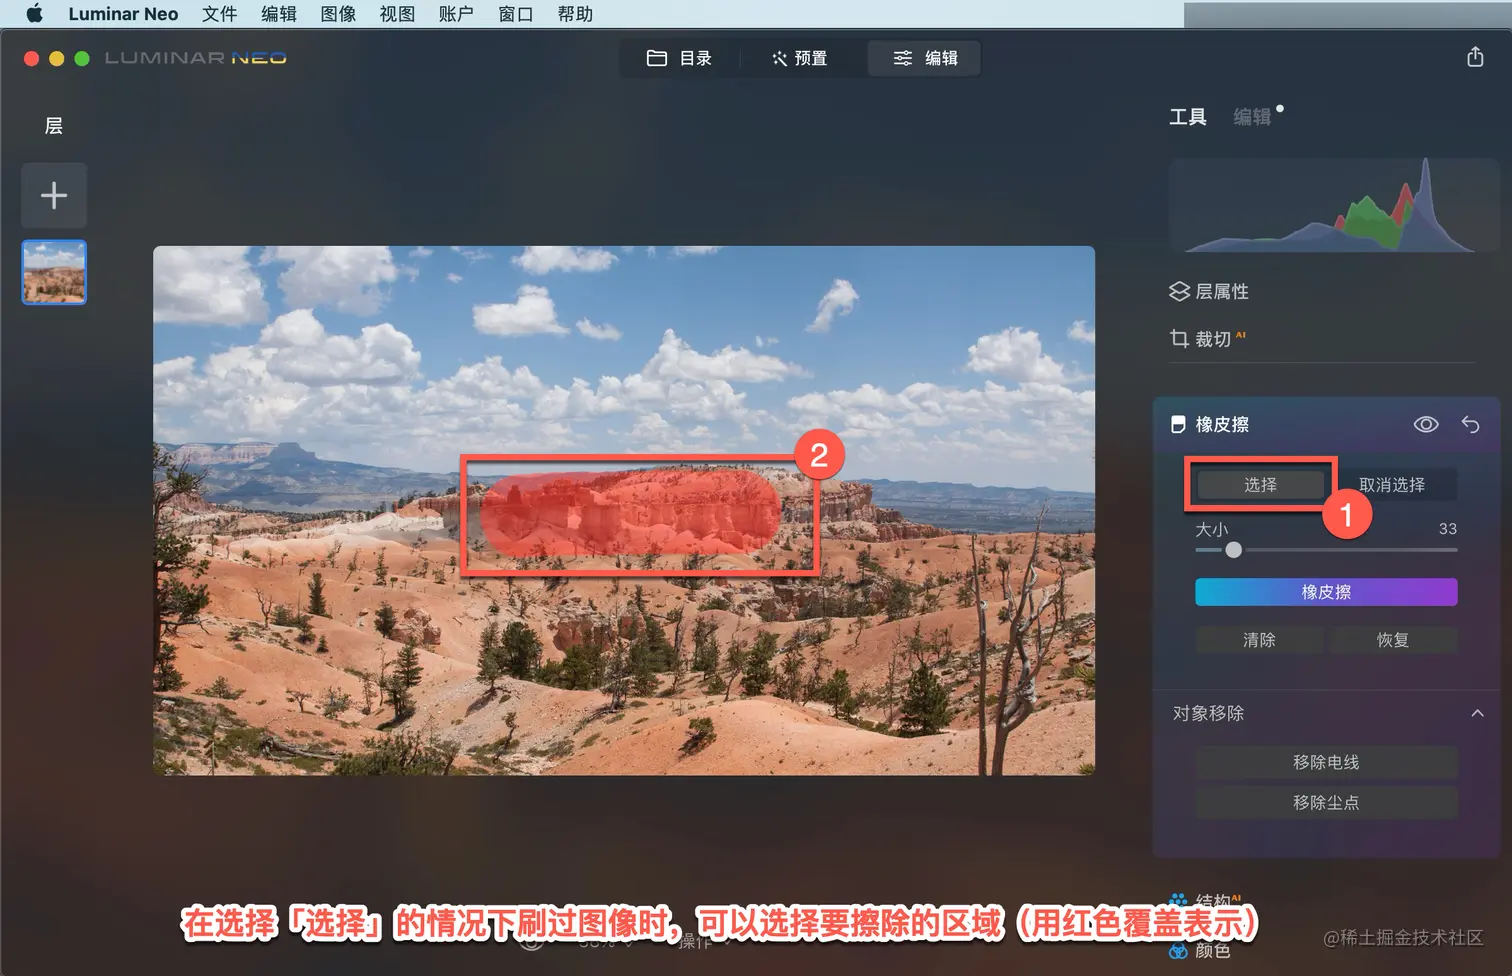Add a new layer with plus button
The height and width of the screenshot is (976, 1512).
[x=54, y=195]
